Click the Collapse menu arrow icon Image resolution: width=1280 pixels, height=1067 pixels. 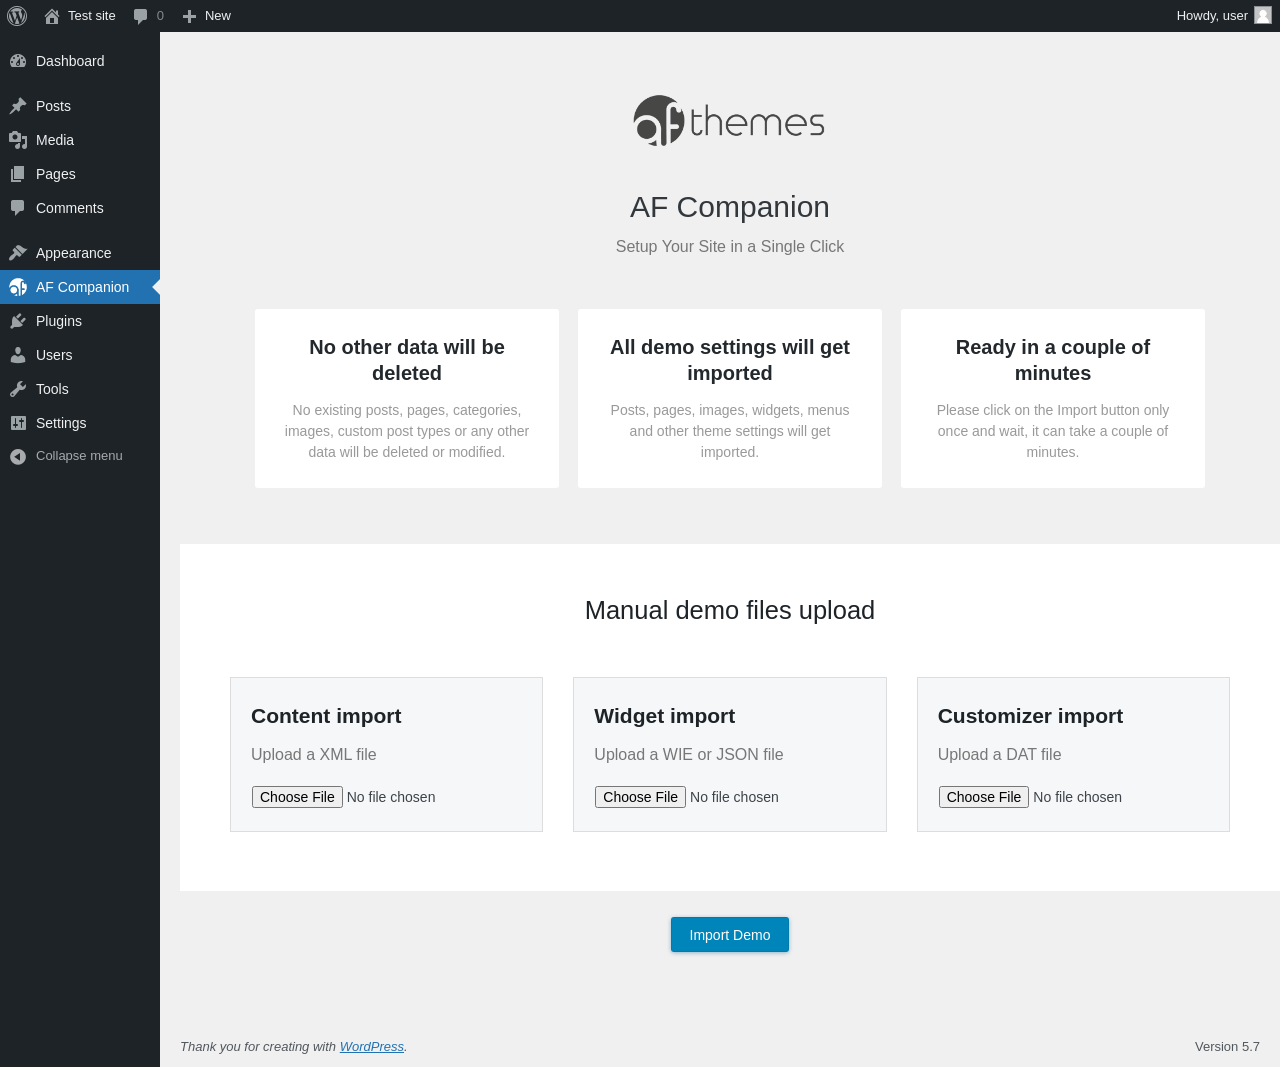18,456
